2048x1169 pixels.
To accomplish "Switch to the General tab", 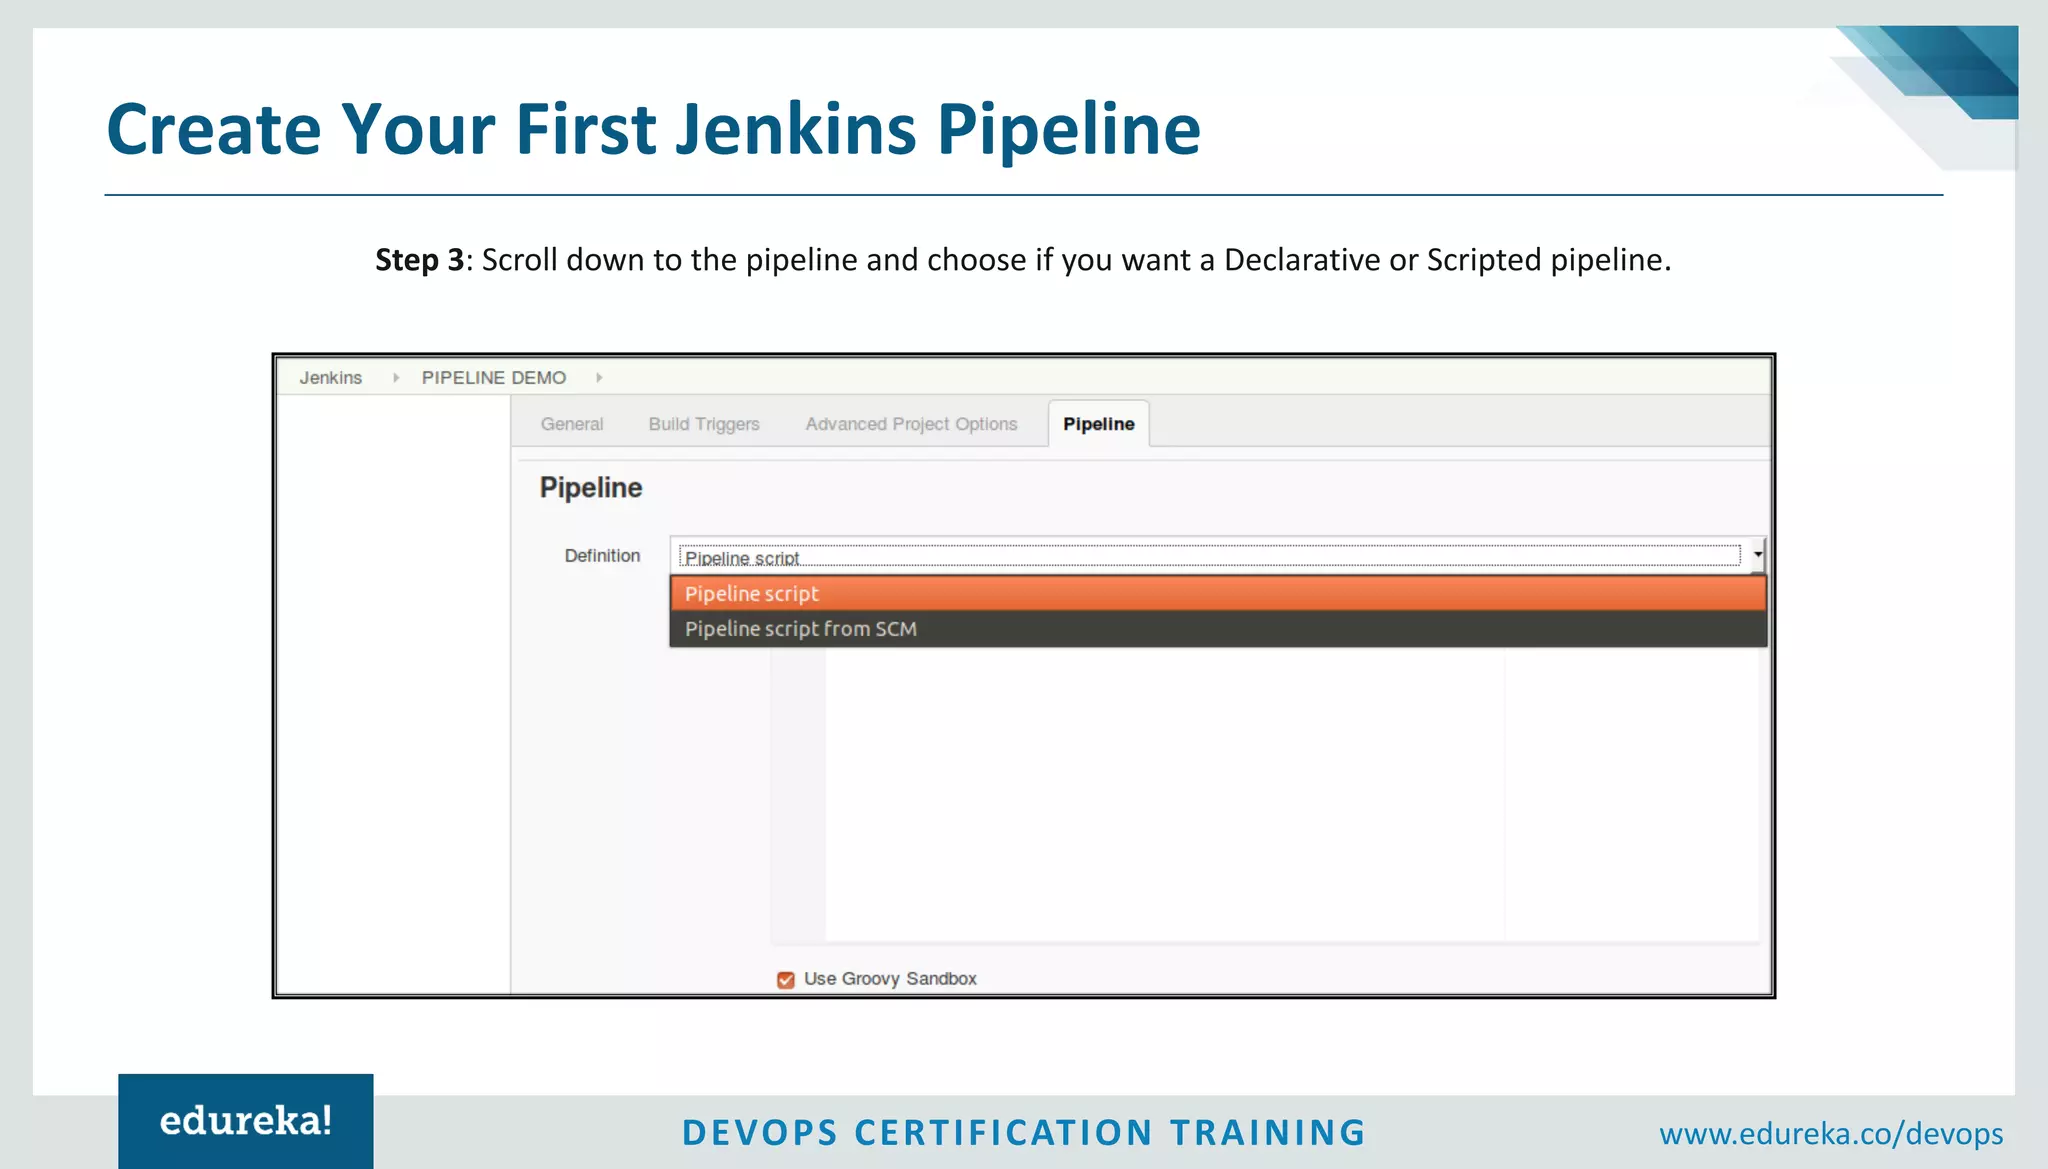I will point(572,424).
